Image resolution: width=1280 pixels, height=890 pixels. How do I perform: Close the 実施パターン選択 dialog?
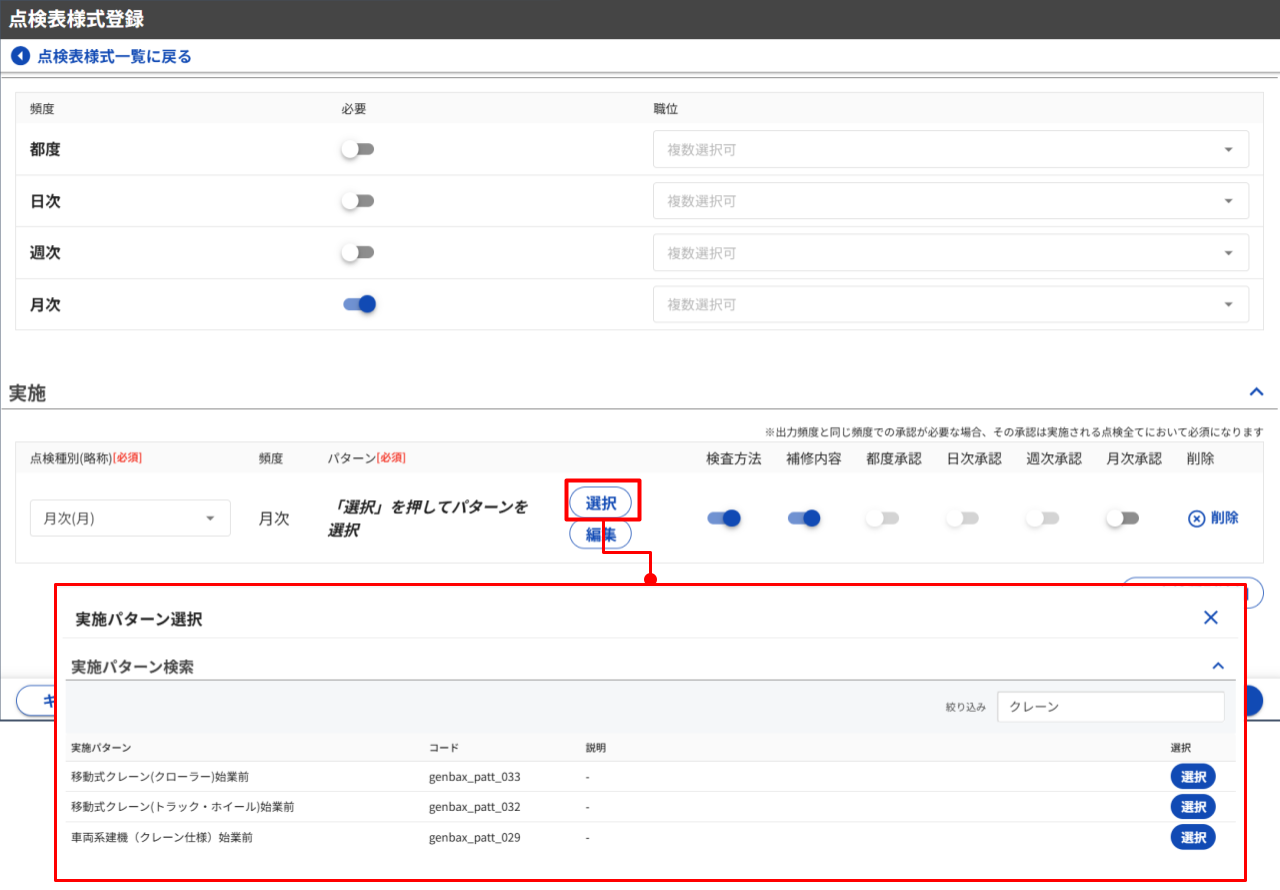(1210, 618)
